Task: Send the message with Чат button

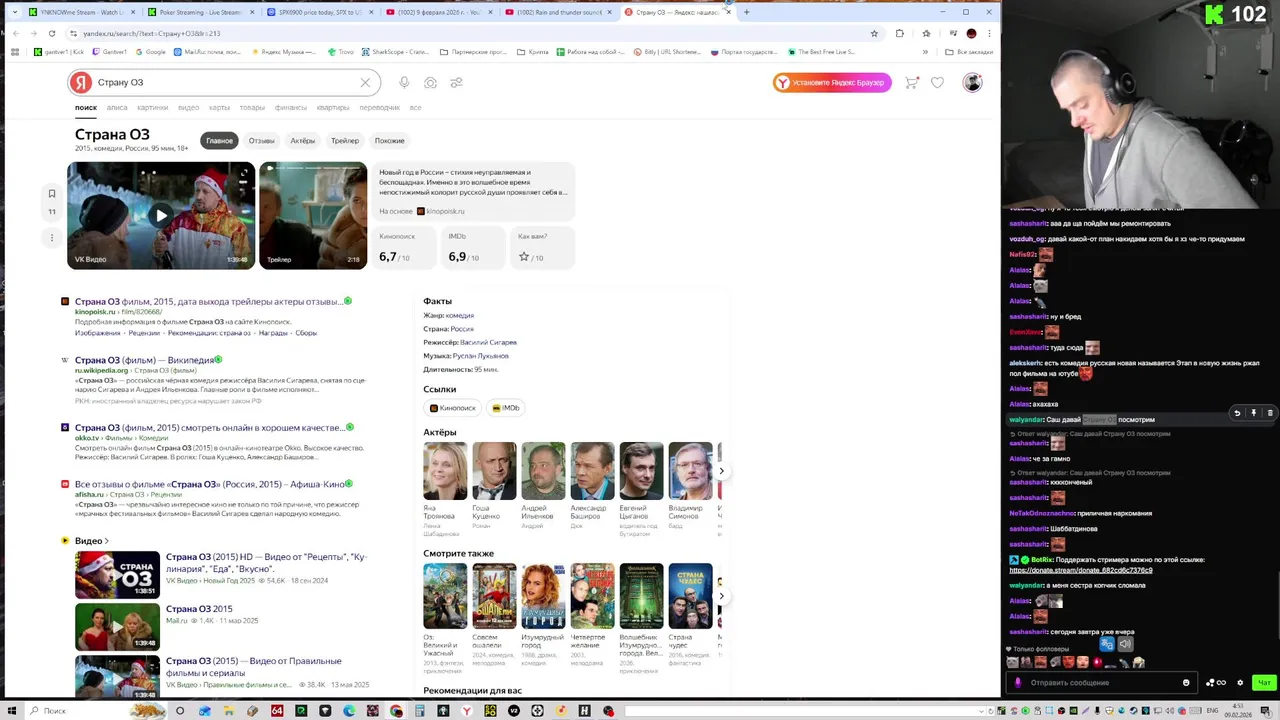Action: [1264, 683]
